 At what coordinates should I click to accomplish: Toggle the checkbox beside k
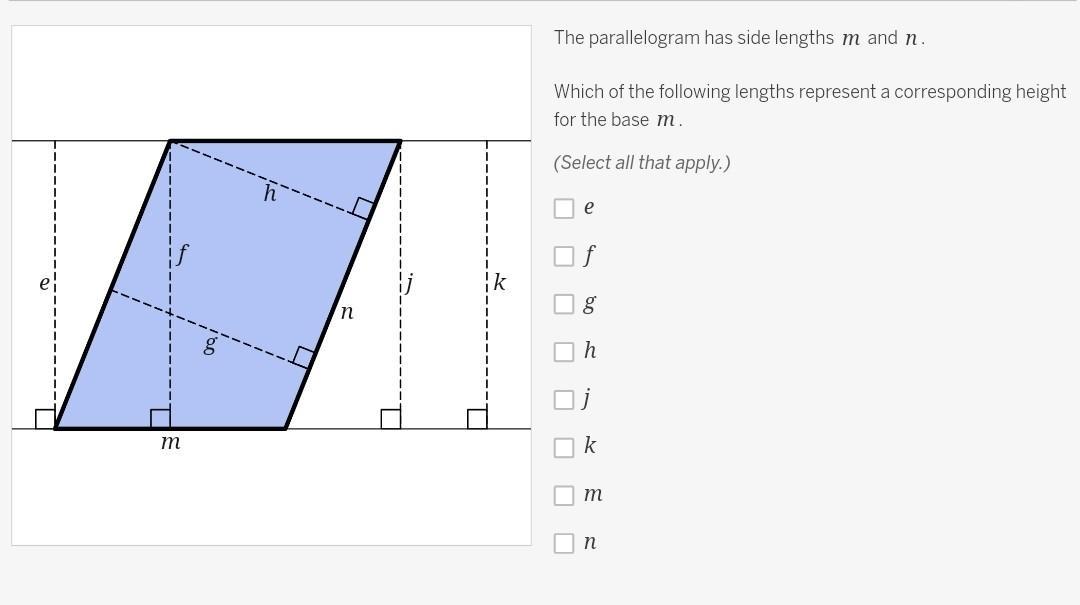[563, 447]
